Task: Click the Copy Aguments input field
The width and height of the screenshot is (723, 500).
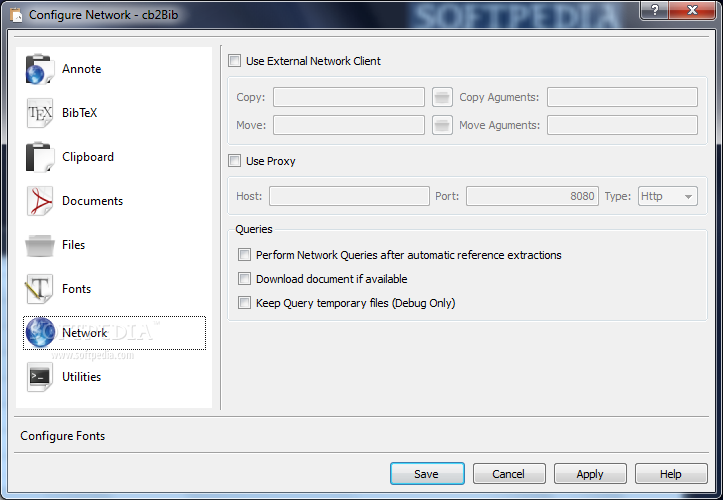Action: (622, 97)
